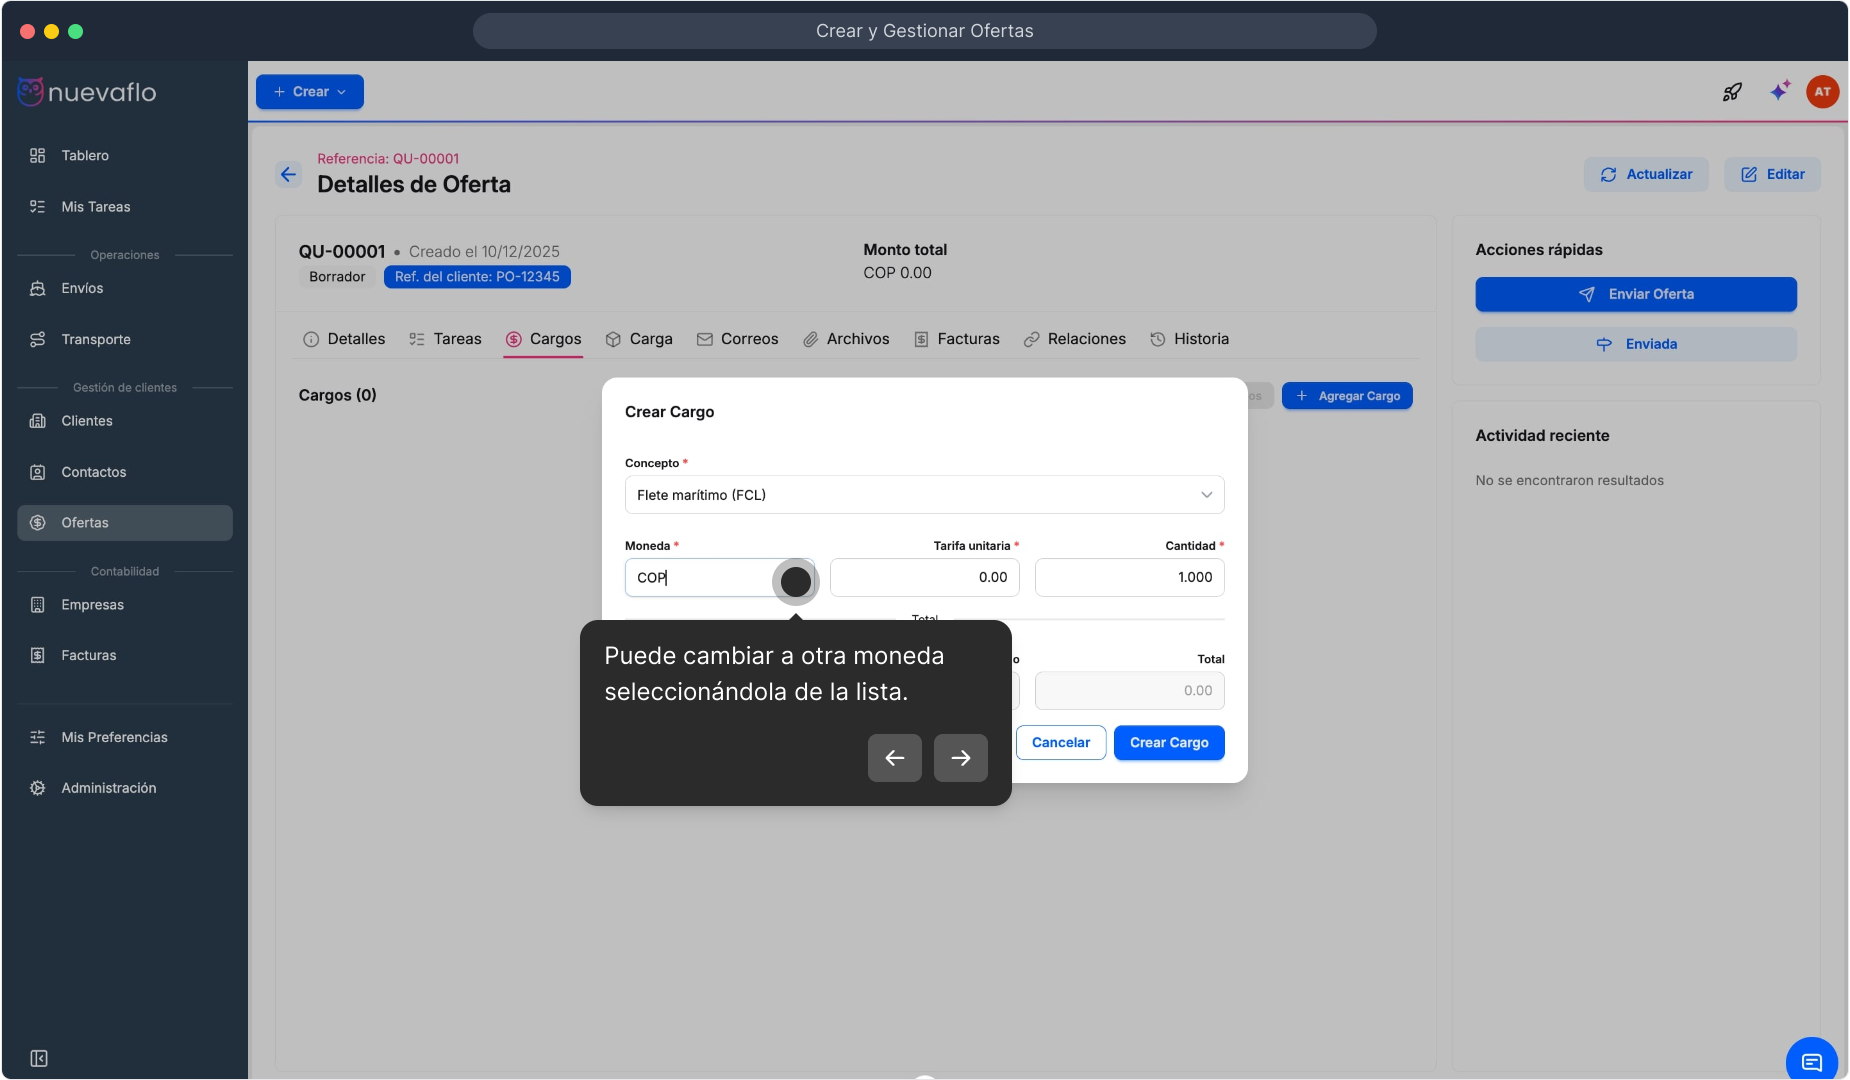
Task: Click the AT user avatar
Action: 1822,92
